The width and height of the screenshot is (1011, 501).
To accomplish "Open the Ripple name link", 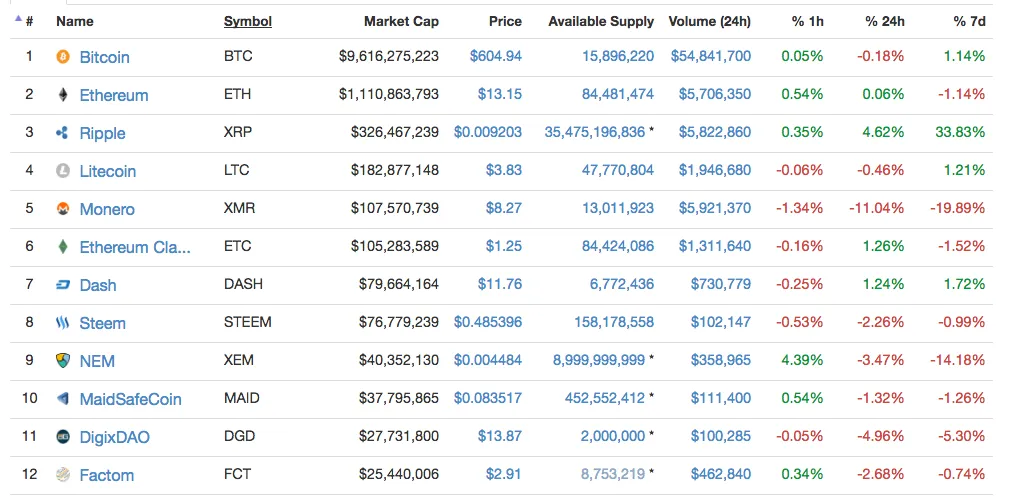I will [x=103, y=133].
